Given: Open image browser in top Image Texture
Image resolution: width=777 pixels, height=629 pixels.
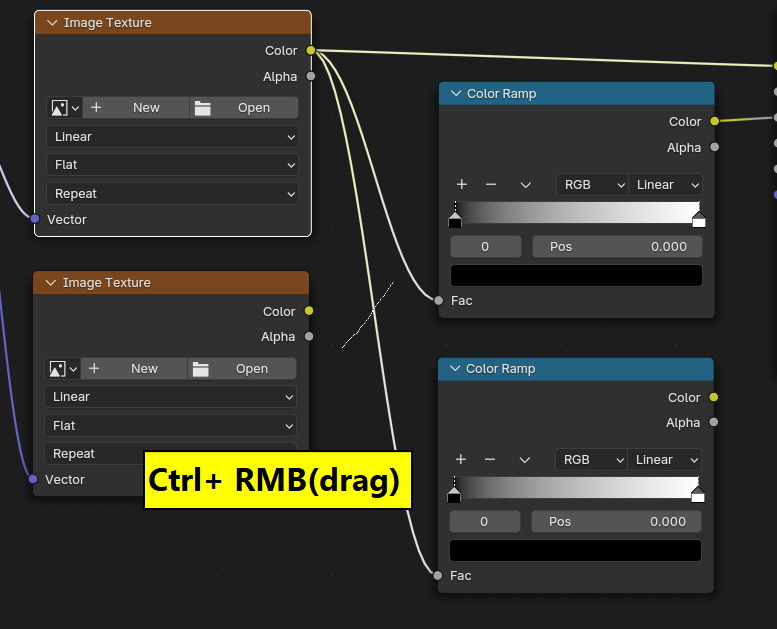Looking at the screenshot, I should (64, 108).
